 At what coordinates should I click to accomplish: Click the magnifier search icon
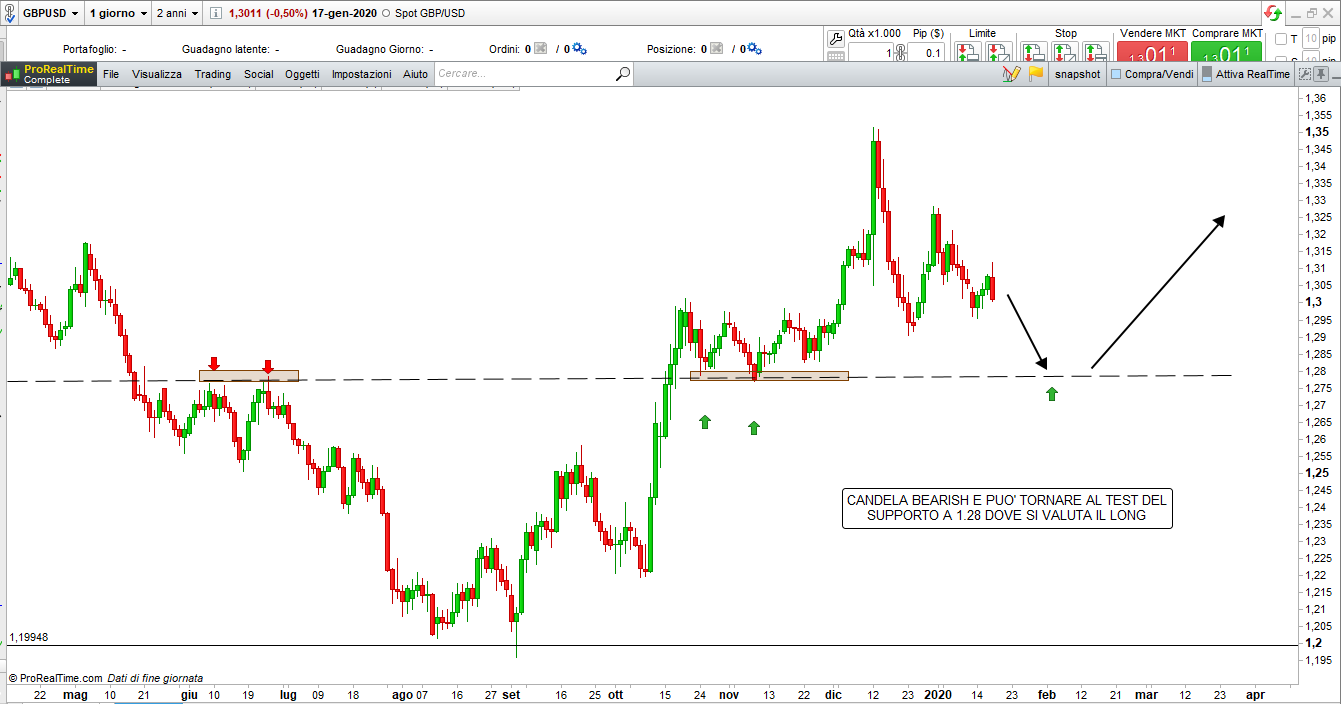pos(623,74)
